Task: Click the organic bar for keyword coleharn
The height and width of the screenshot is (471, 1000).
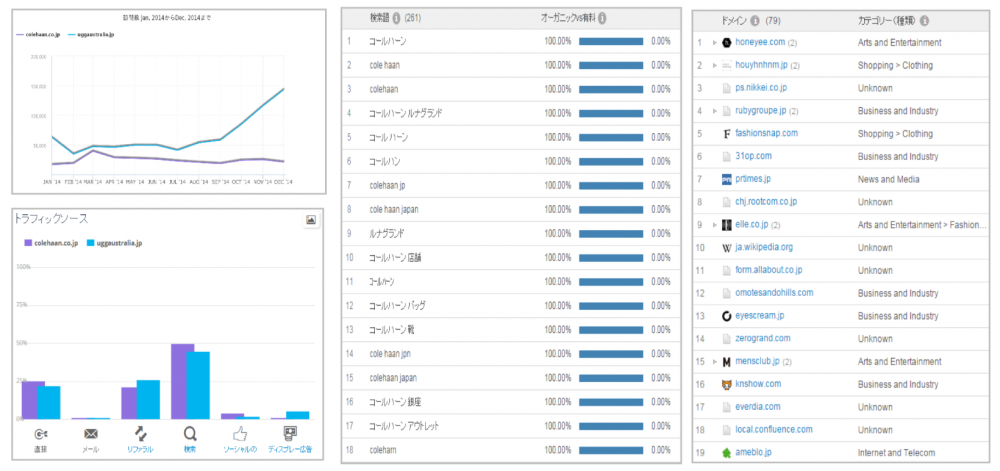Action: coord(611,449)
